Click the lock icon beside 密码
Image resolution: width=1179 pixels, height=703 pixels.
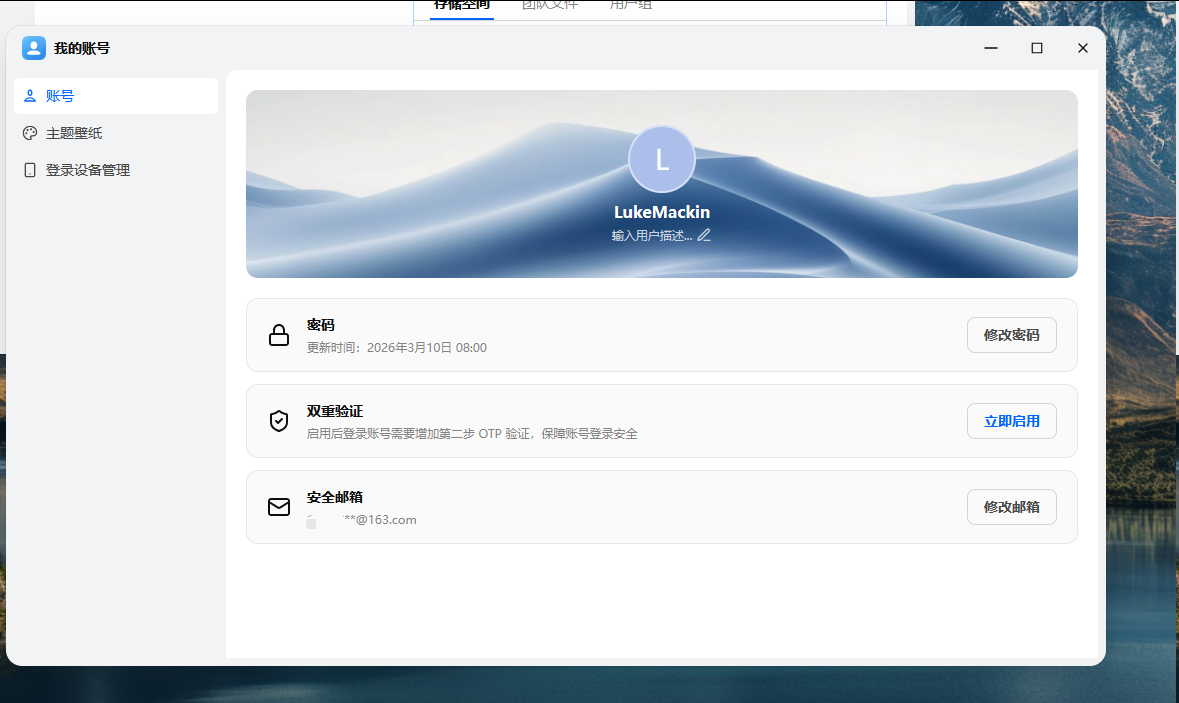coord(278,335)
